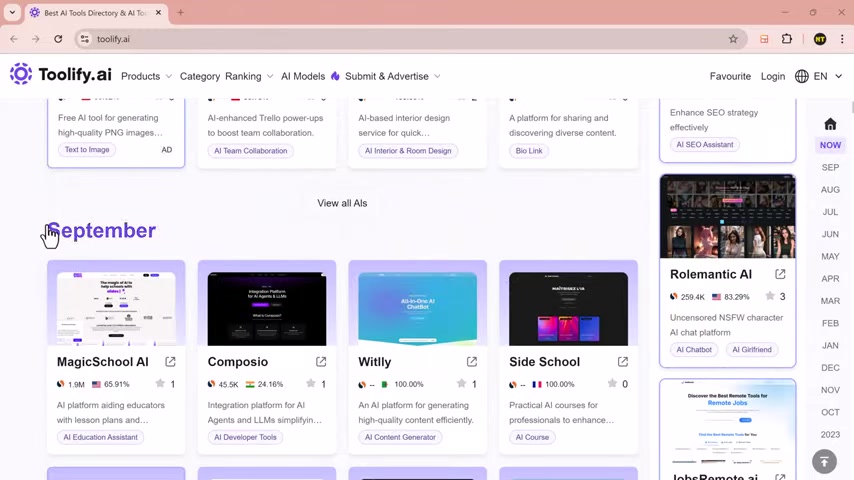This screenshot has width=854, height=480.
Task: Click the AI Education Assistant tag
Action: (100, 437)
